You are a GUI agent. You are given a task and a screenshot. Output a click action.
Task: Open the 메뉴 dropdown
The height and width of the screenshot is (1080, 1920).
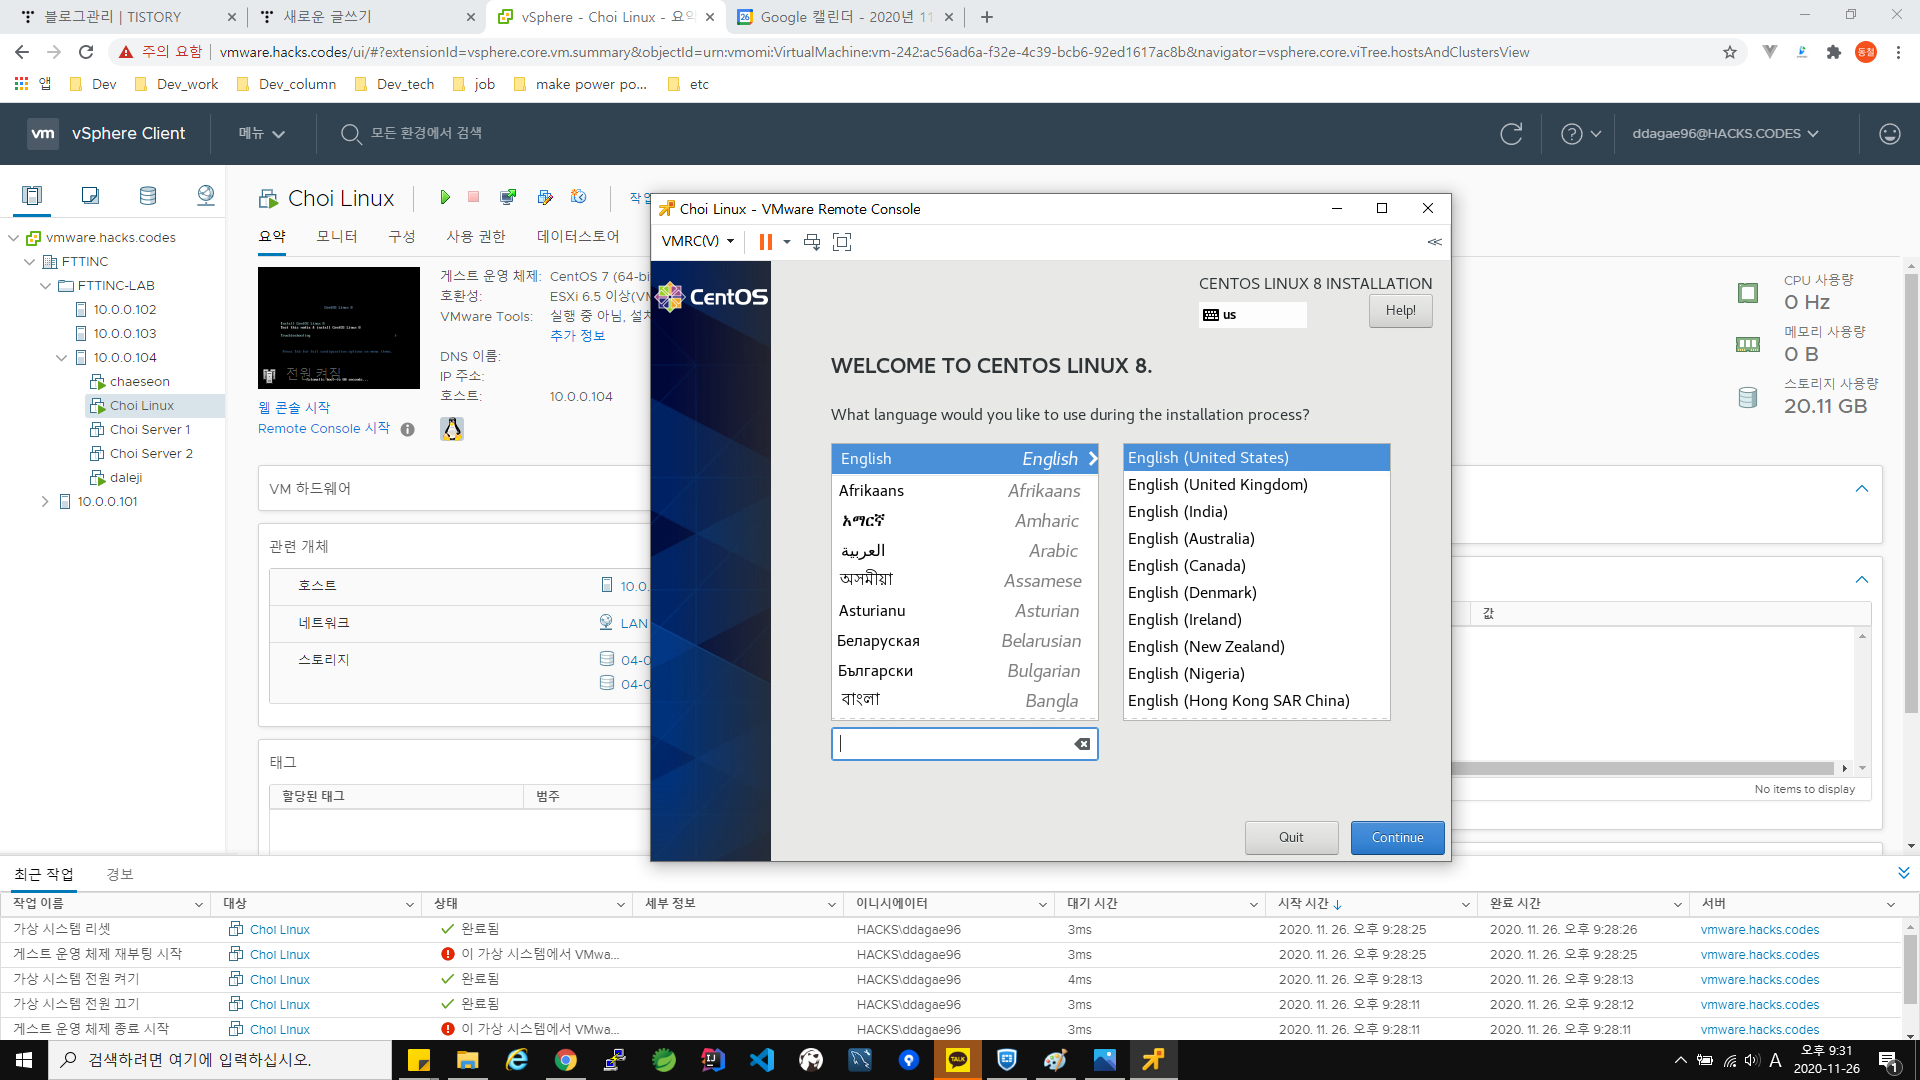(x=262, y=133)
